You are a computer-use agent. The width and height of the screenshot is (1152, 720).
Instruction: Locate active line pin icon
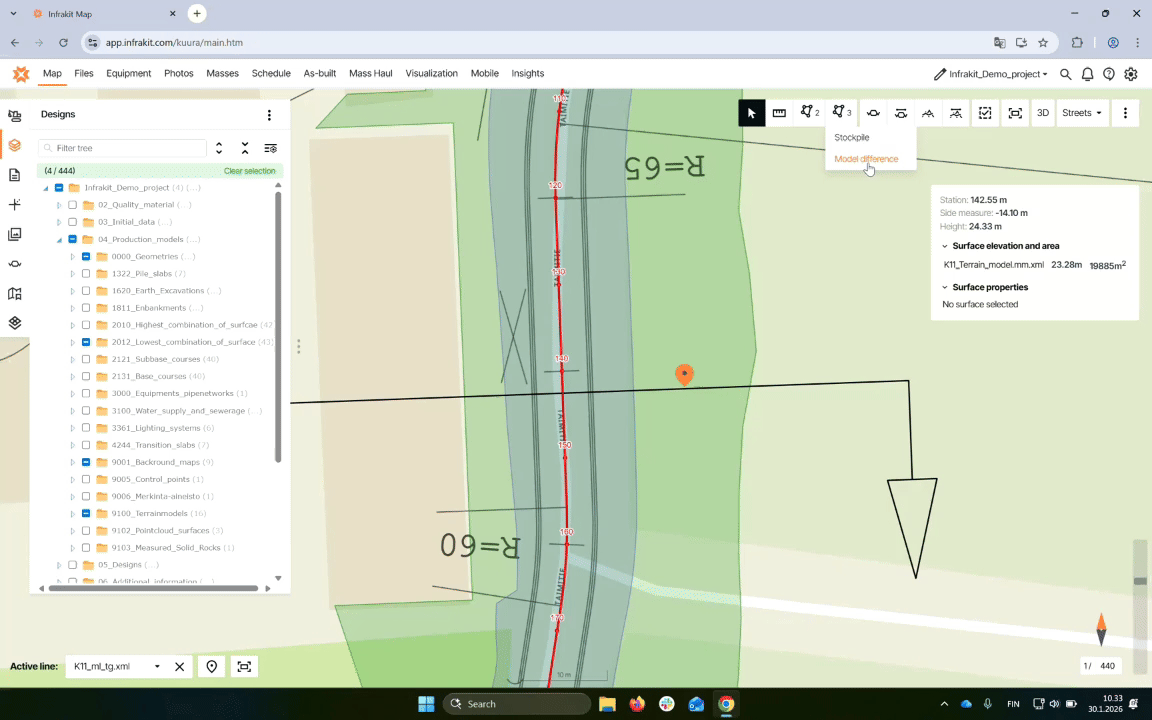[x=212, y=666]
